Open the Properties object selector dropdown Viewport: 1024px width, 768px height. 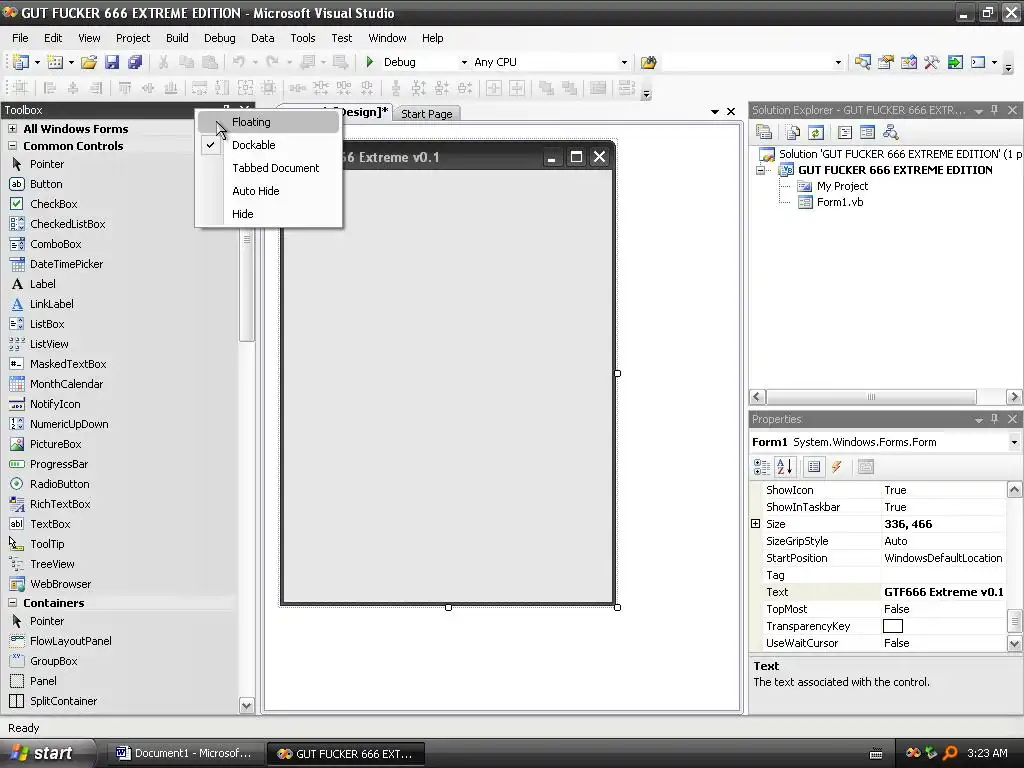pos(1014,442)
